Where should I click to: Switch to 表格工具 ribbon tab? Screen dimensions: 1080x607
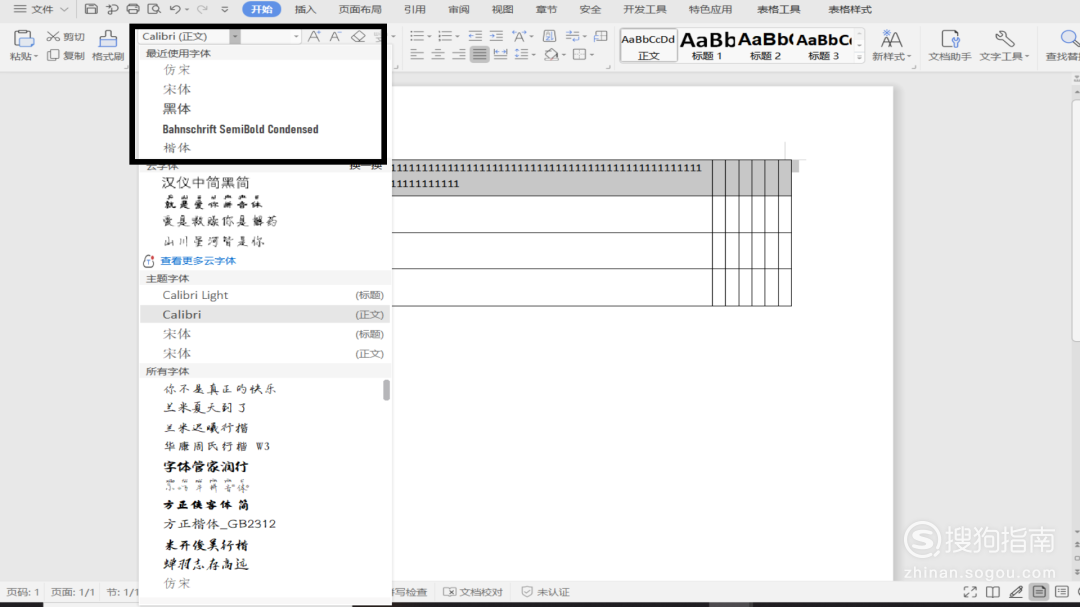coord(778,10)
